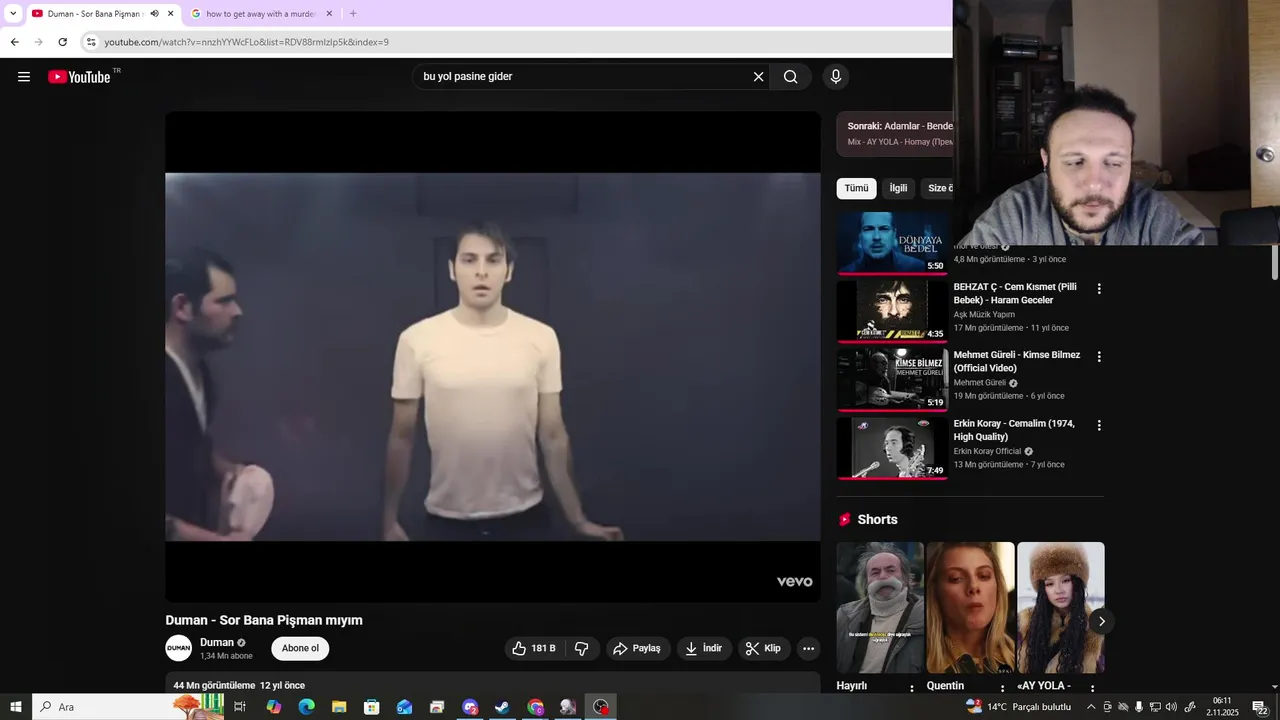Open more actions ellipsis under video
The width and height of the screenshot is (1280, 720).
[x=808, y=648]
